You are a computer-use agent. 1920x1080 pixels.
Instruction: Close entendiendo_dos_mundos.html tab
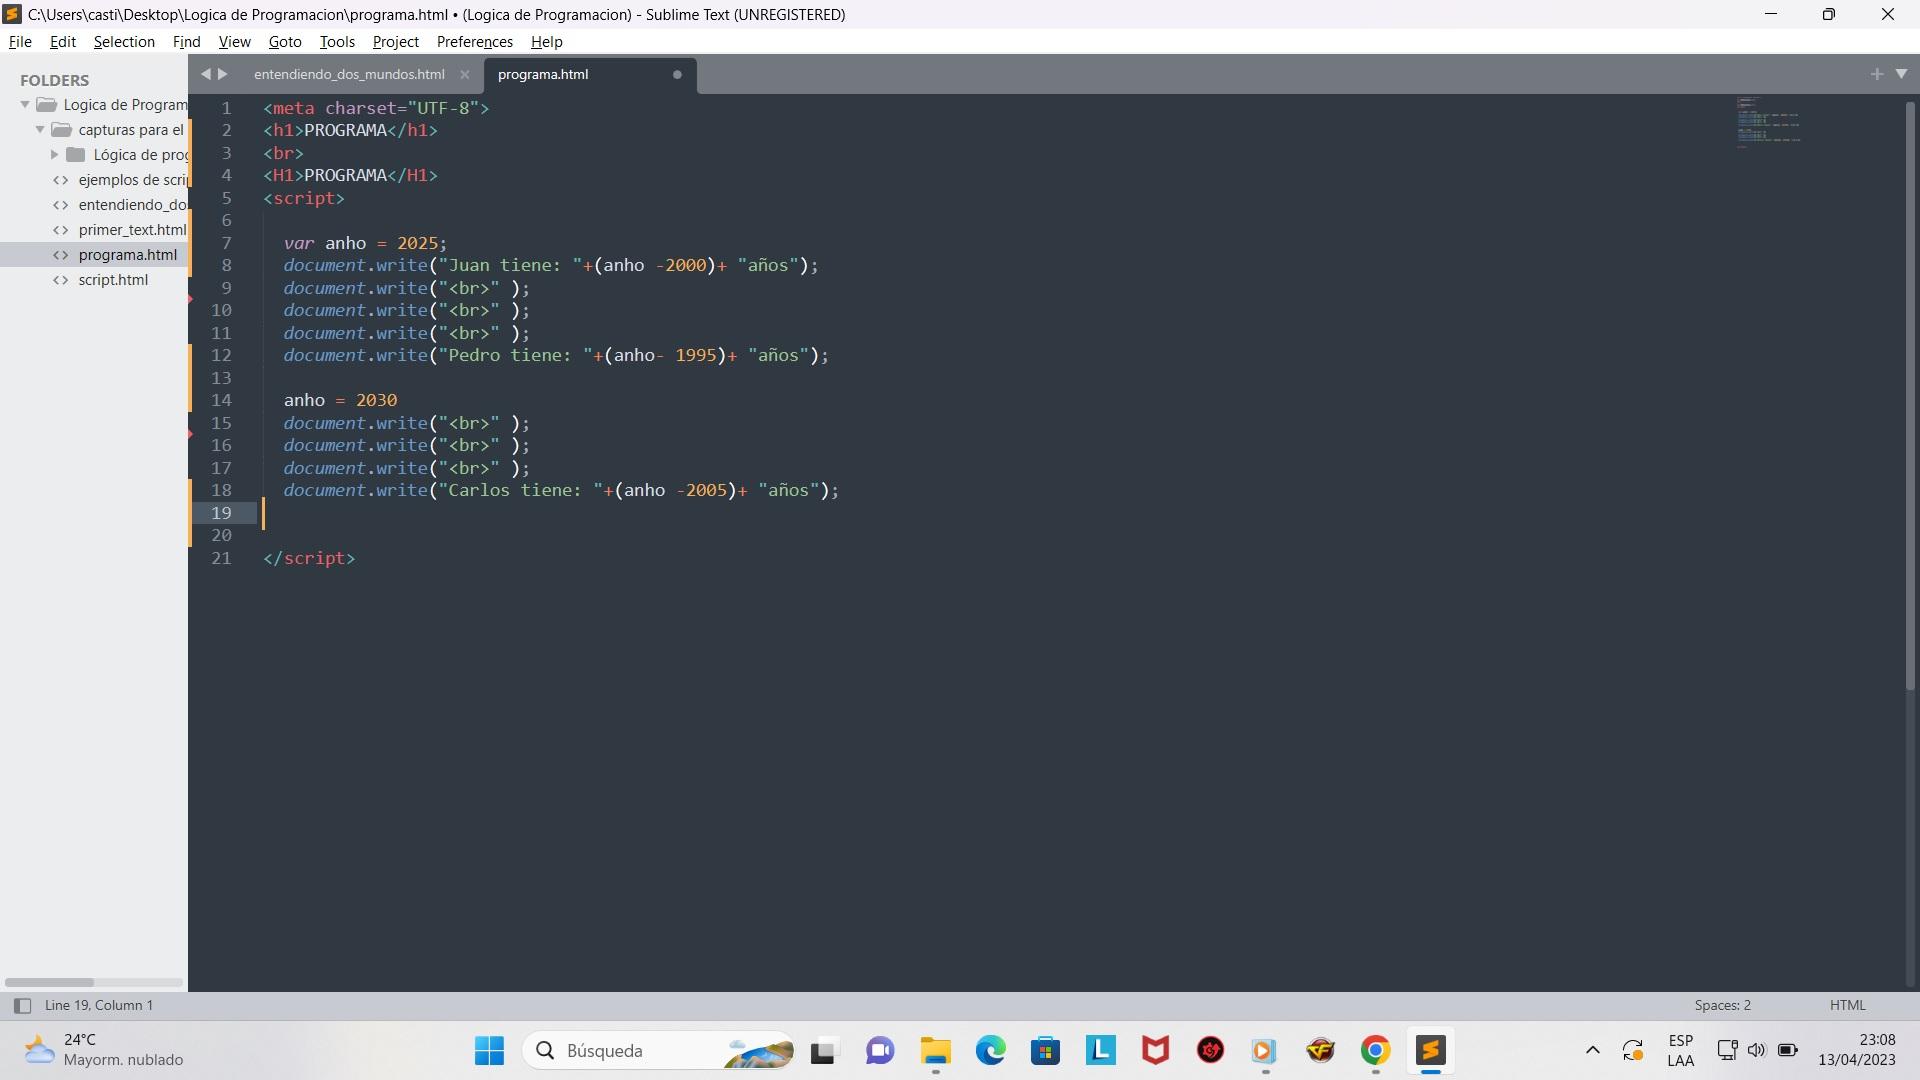(464, 74)
